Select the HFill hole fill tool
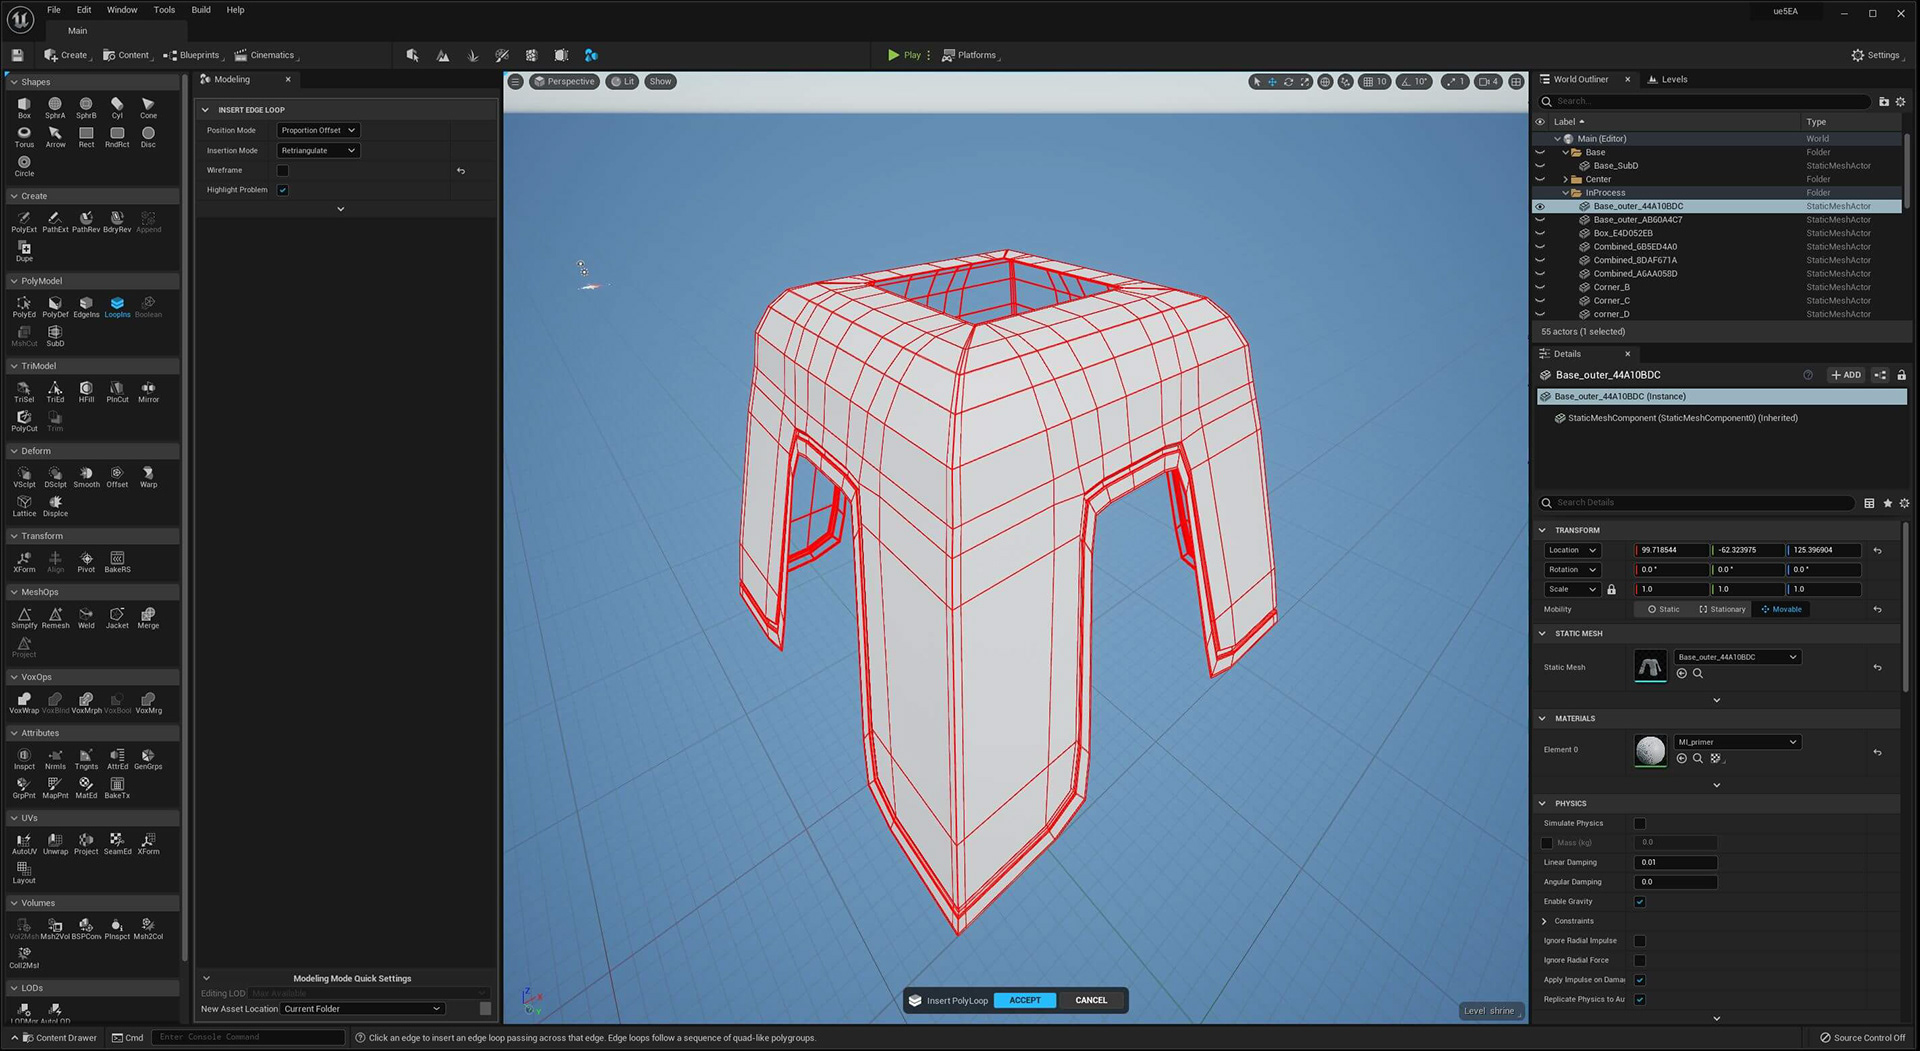 [x=86, y=391]
